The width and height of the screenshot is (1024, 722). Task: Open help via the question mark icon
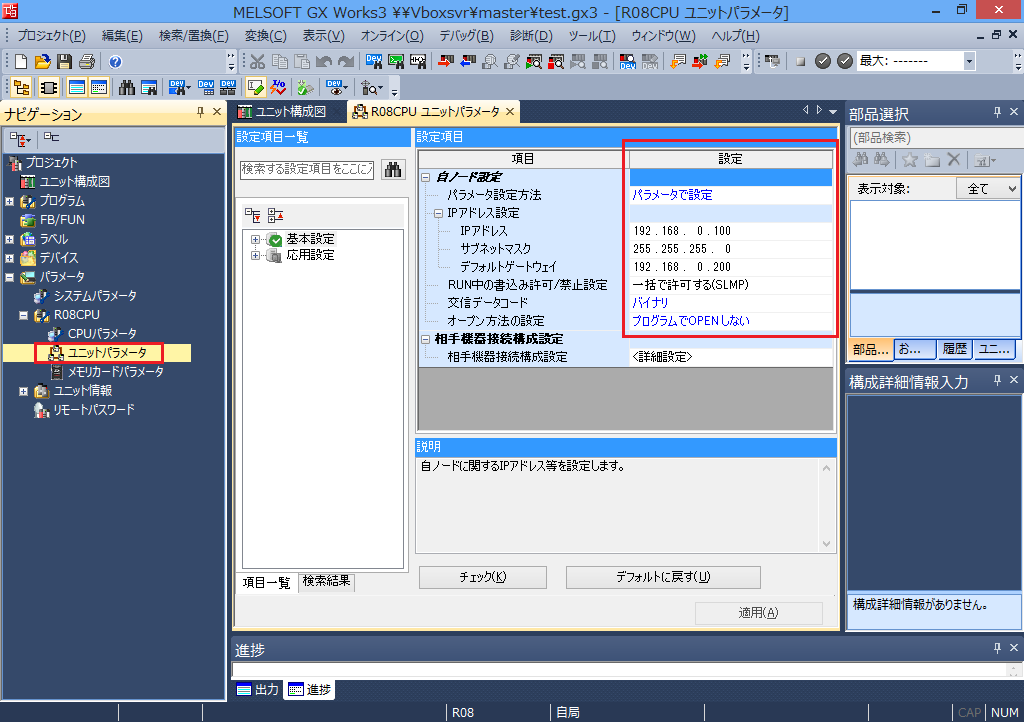point(113,61)
